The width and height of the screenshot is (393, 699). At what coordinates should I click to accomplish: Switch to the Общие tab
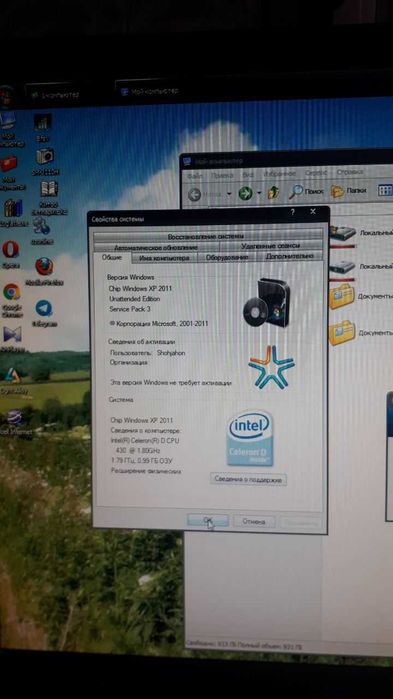coord(112,258)
